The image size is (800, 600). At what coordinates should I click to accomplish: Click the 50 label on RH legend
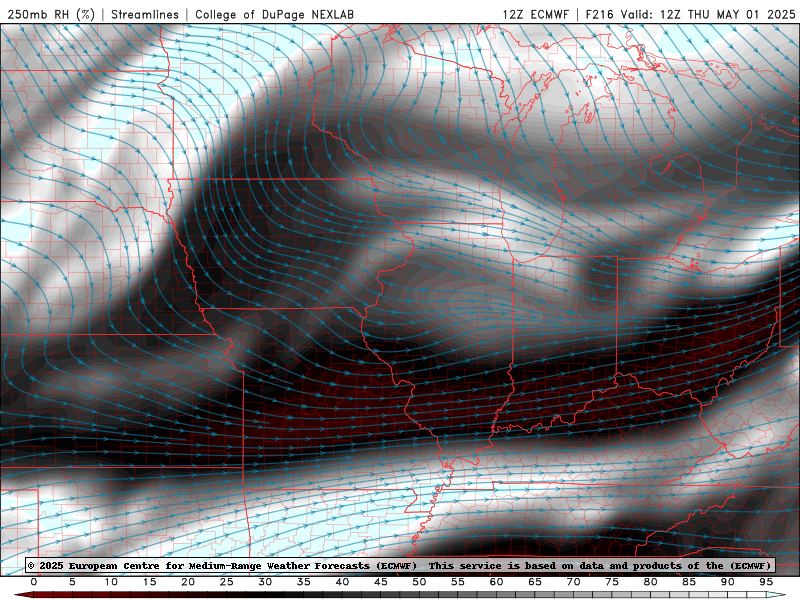(x=419, y=582)
